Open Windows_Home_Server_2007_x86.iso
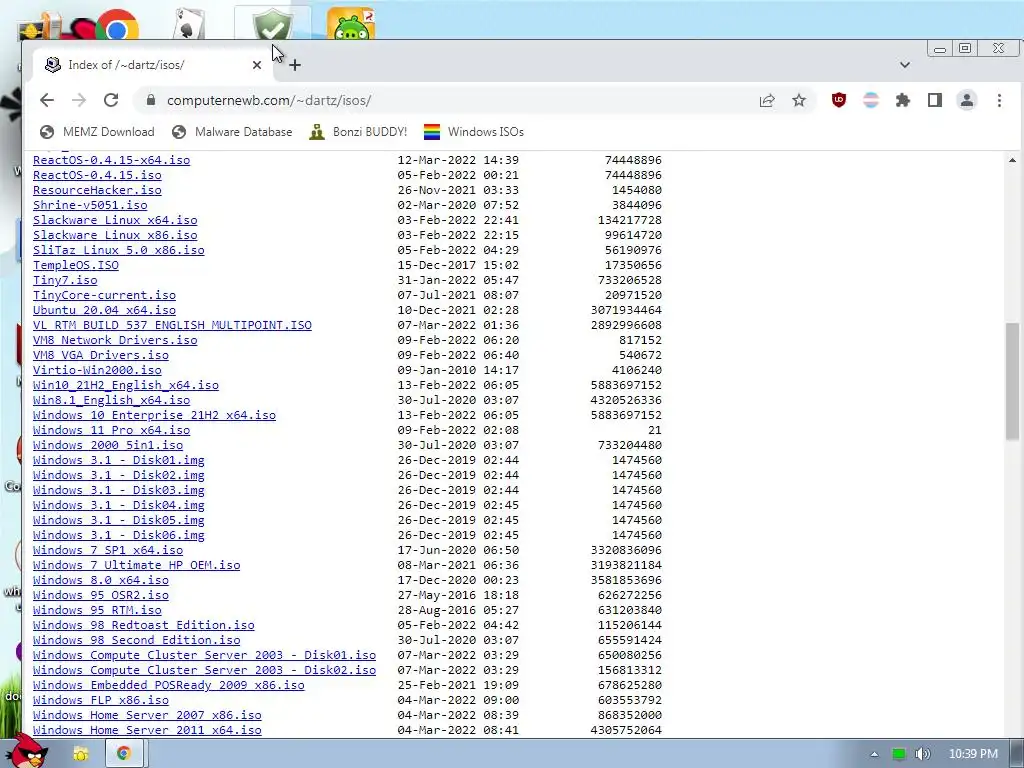1024x768 pixels. coord(147,715)
